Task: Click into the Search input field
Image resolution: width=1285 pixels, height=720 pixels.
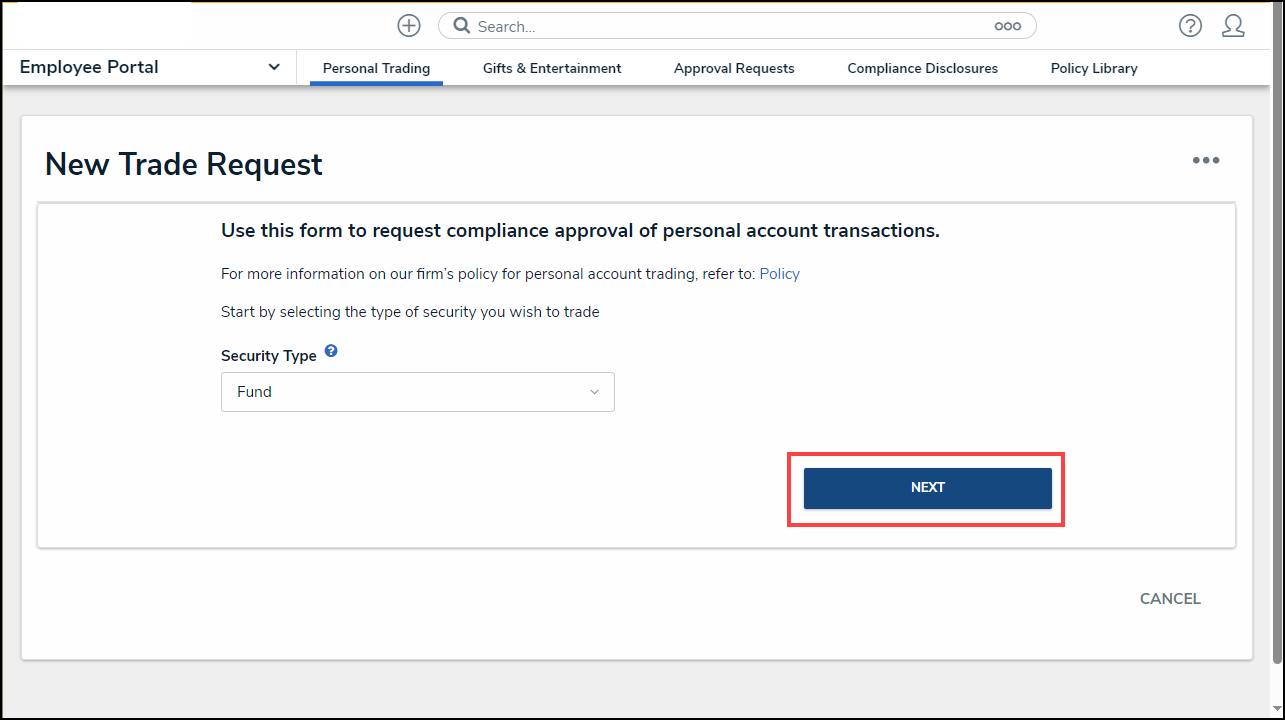Action: click(730, 27)
